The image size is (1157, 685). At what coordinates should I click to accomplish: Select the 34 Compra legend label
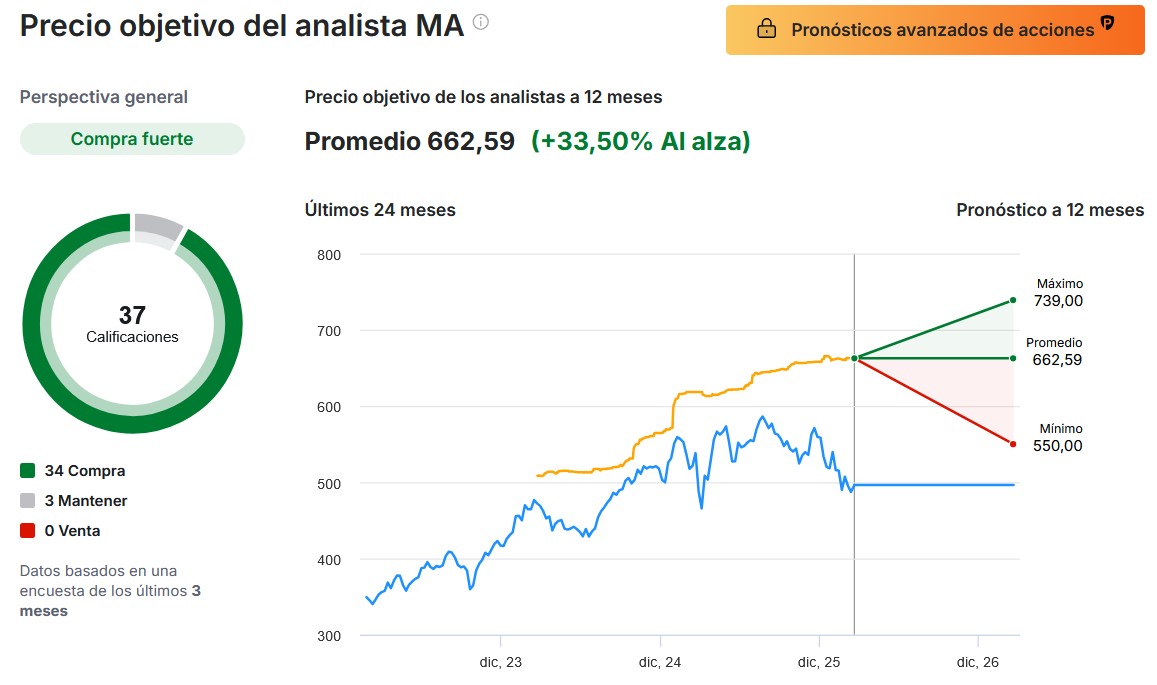(85, 471)
